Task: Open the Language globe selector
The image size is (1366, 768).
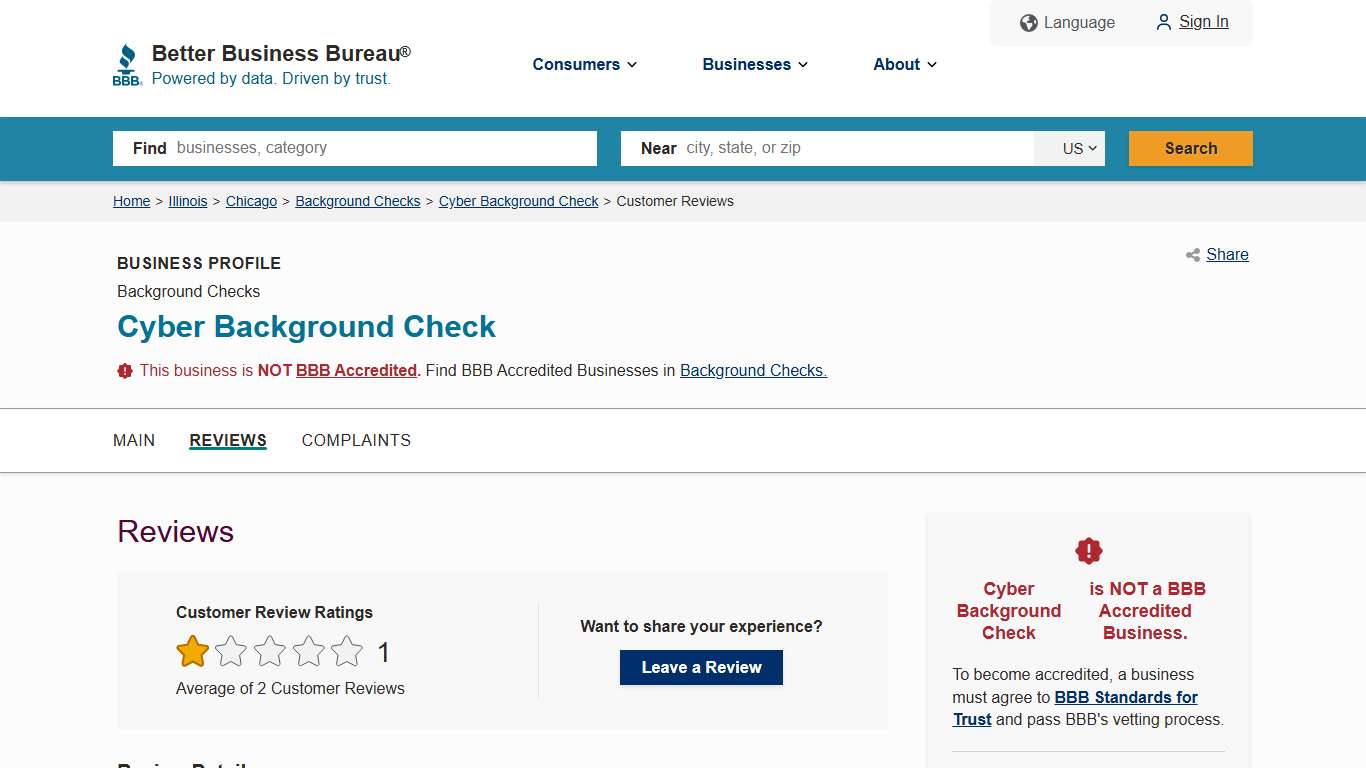Action: click(1028, 22)
